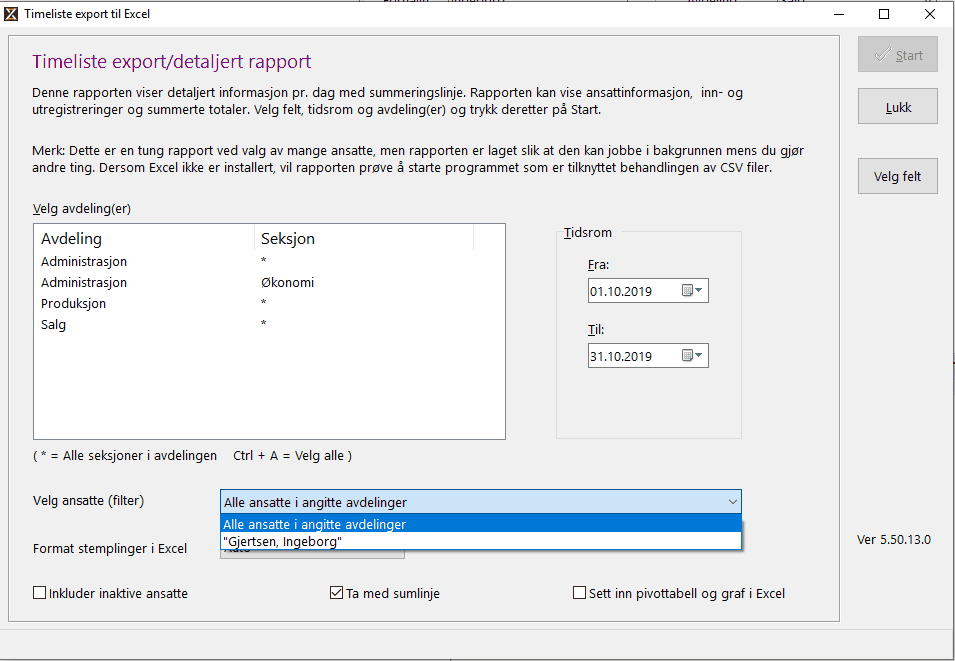Click the Seksjon column header
Viewport: 955px width, 661px height.
pos(284,238)
